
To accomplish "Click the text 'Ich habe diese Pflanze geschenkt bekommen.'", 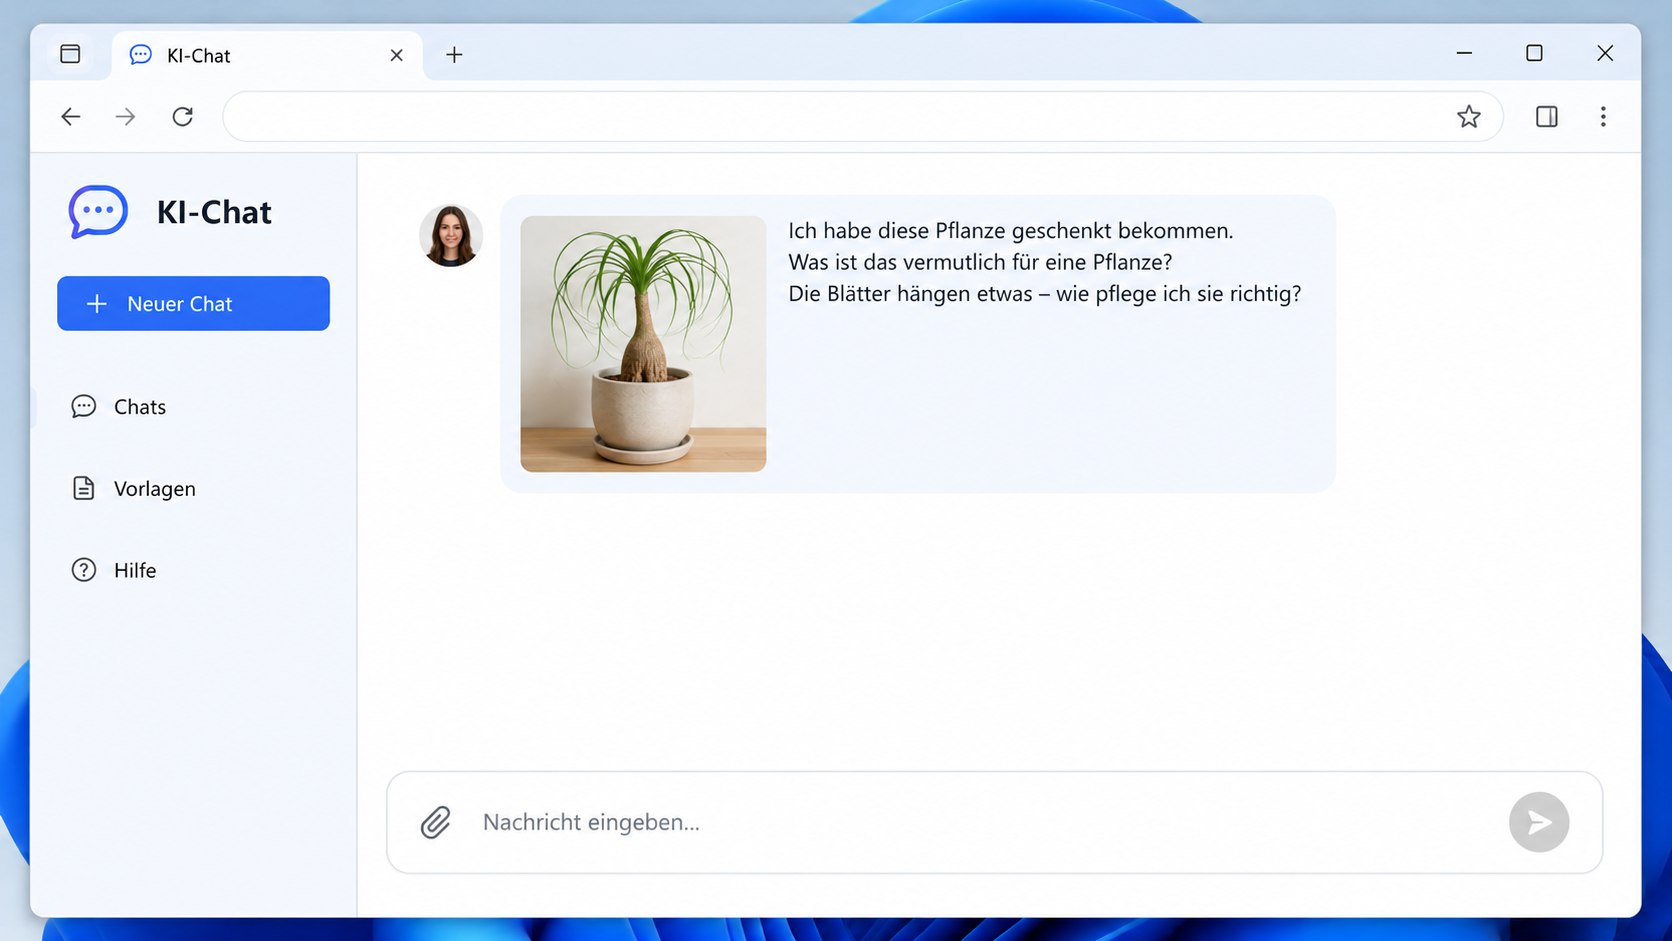I will pos(1011,231).
